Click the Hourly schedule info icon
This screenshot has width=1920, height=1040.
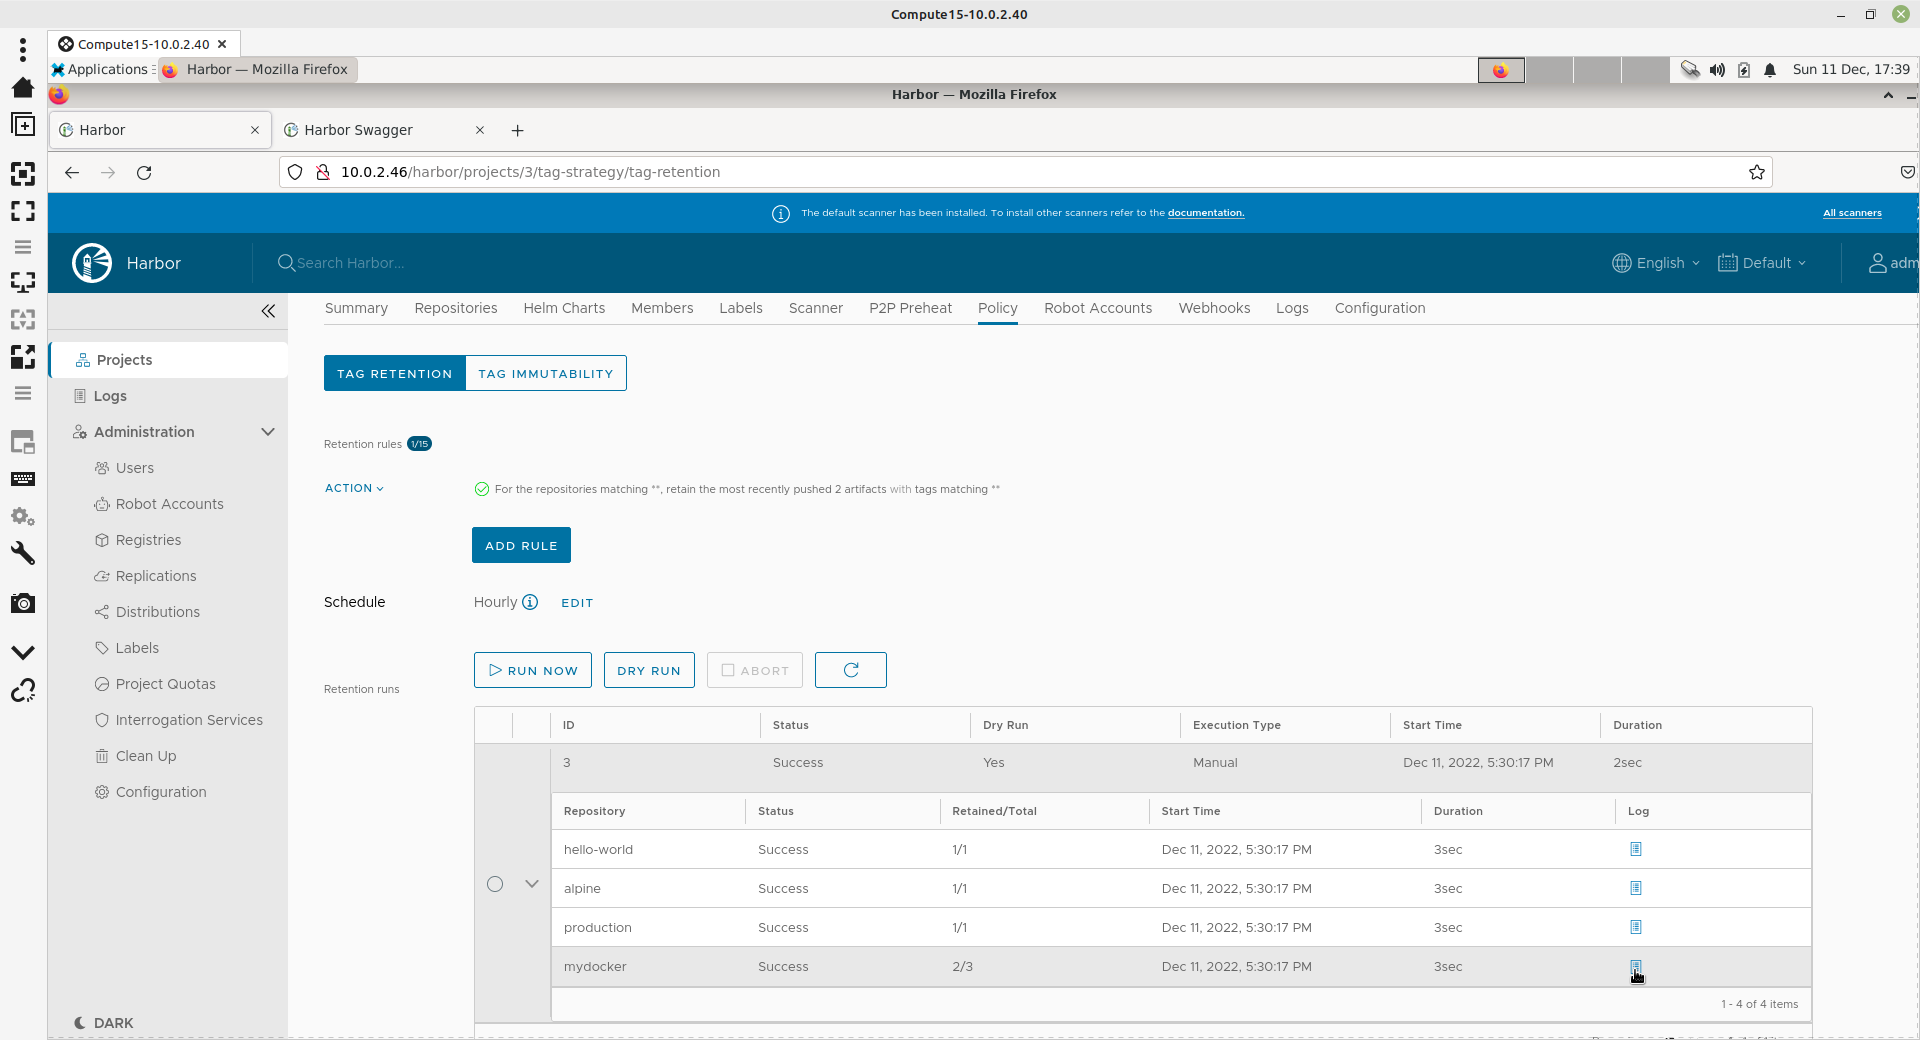point(530,602)
